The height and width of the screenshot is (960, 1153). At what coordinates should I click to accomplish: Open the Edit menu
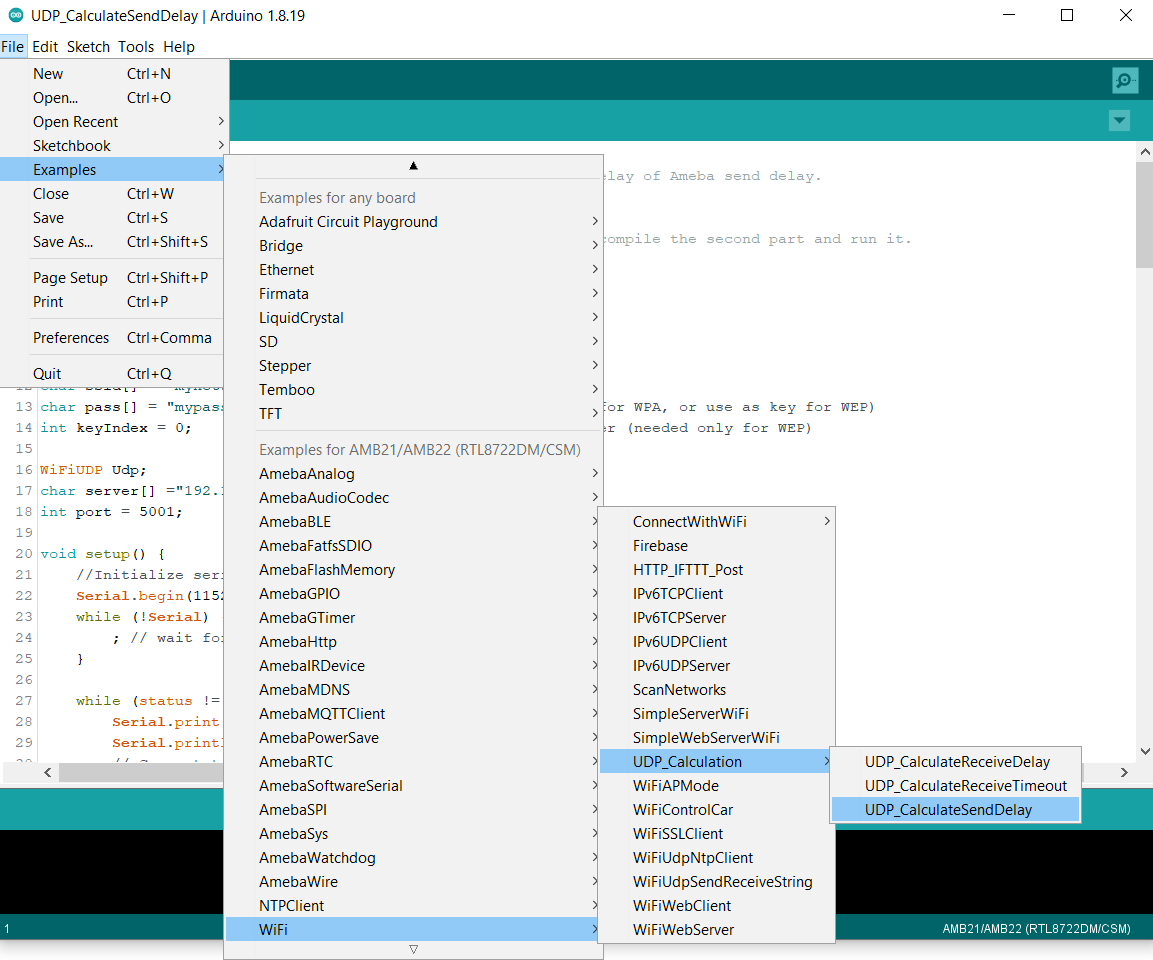click(x=45, y=46)
